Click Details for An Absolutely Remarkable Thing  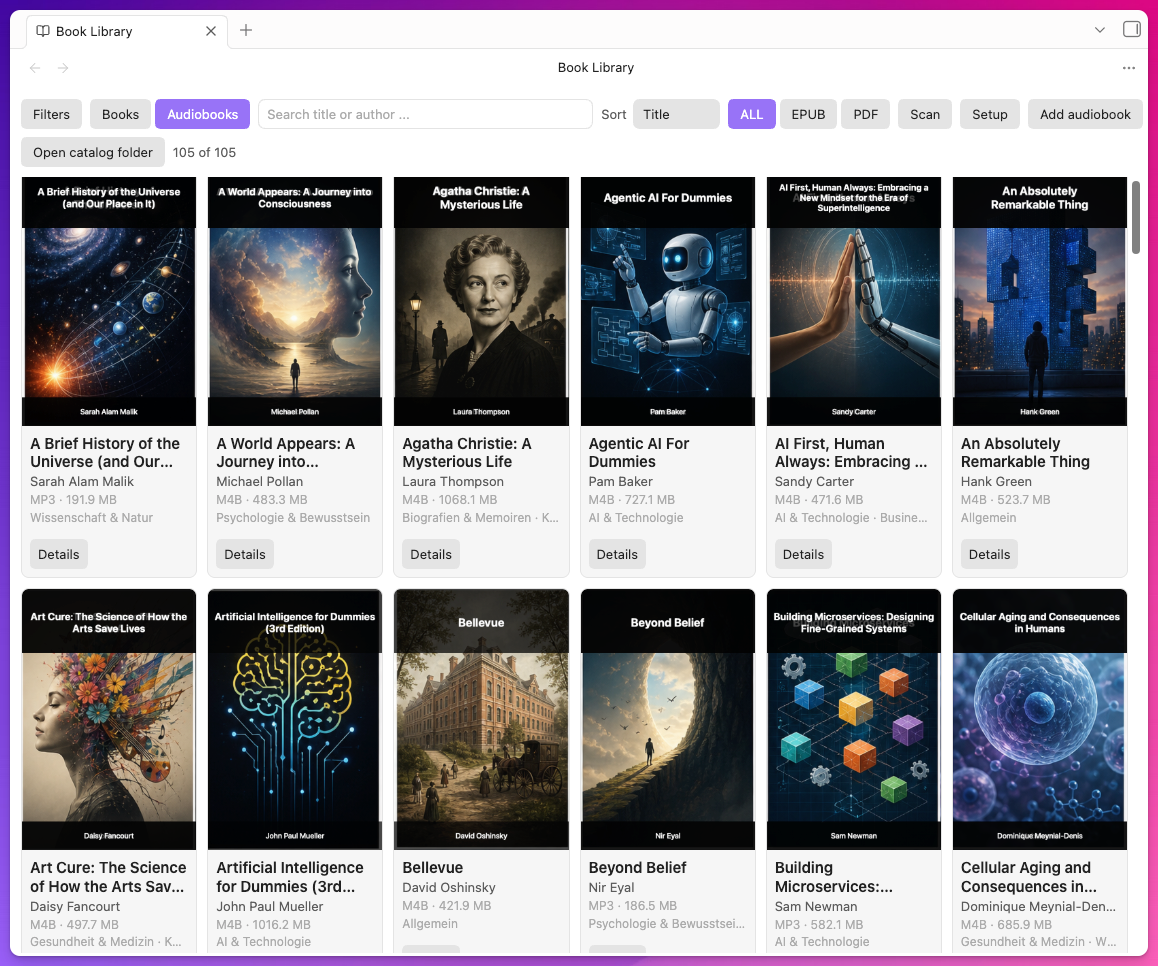click(x=989, y=554)
